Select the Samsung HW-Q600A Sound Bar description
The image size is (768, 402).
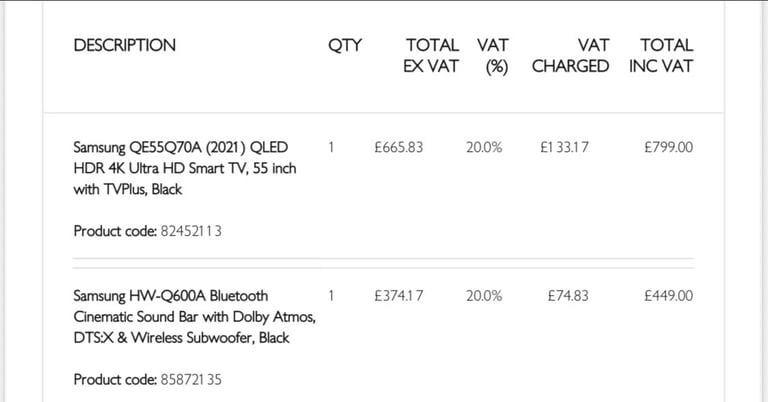[x=195, y=316]
